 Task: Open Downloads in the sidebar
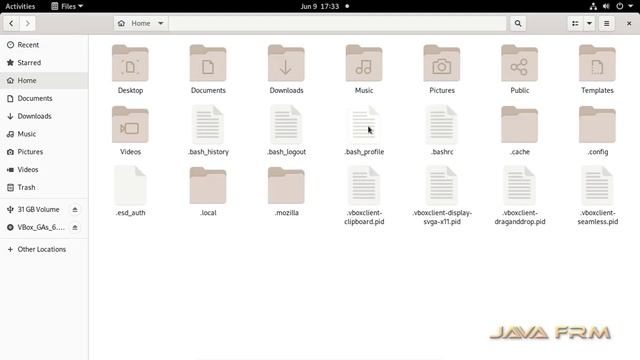tap(44, 116)
